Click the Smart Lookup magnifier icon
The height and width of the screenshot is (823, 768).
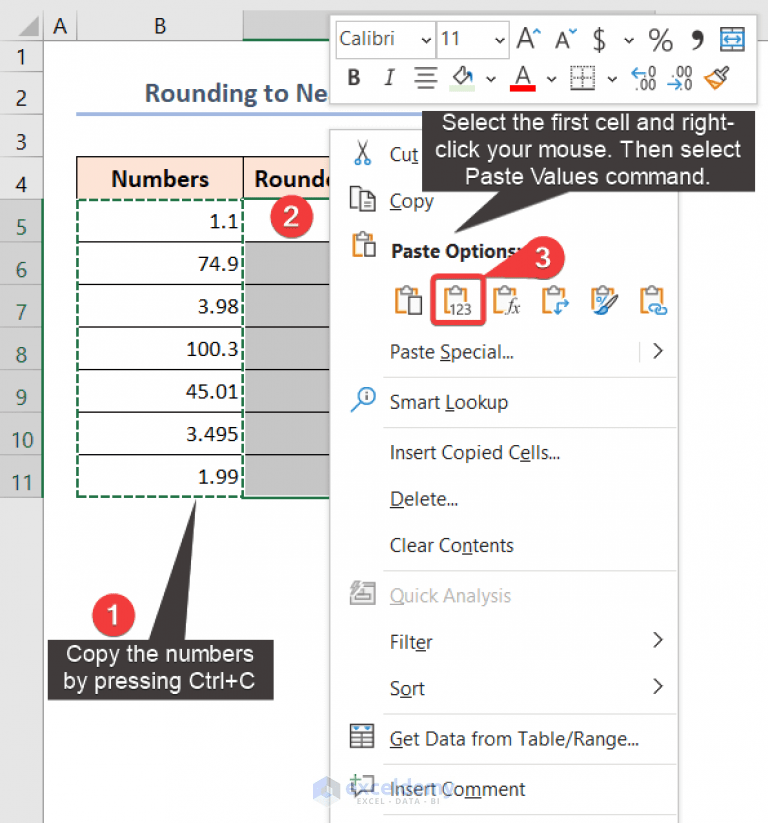(363, 399)
